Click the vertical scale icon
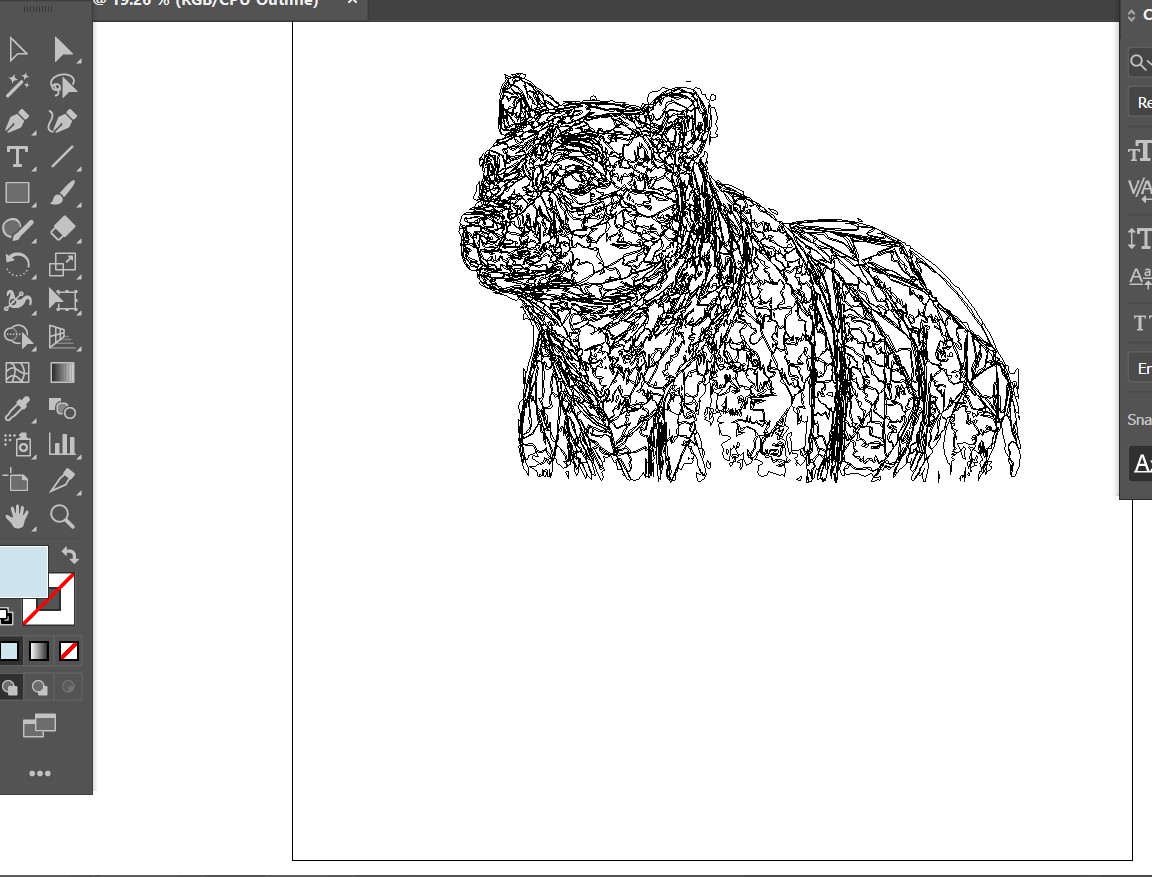 [1140, 238]
